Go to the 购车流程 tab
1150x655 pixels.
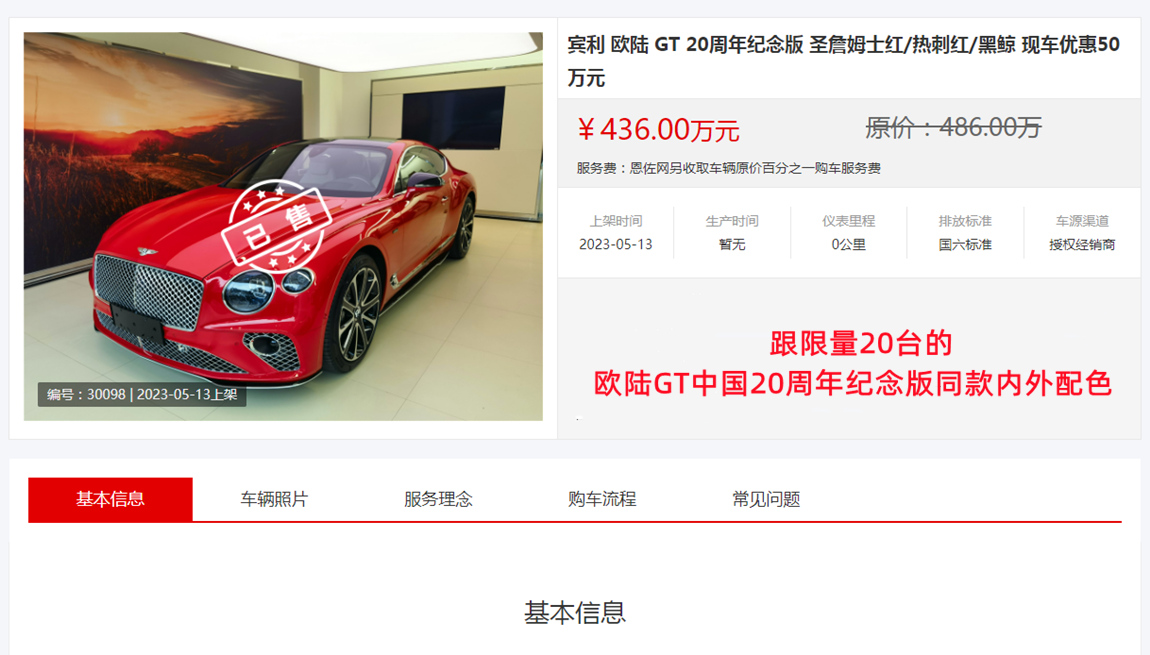[x=602, y=500]
